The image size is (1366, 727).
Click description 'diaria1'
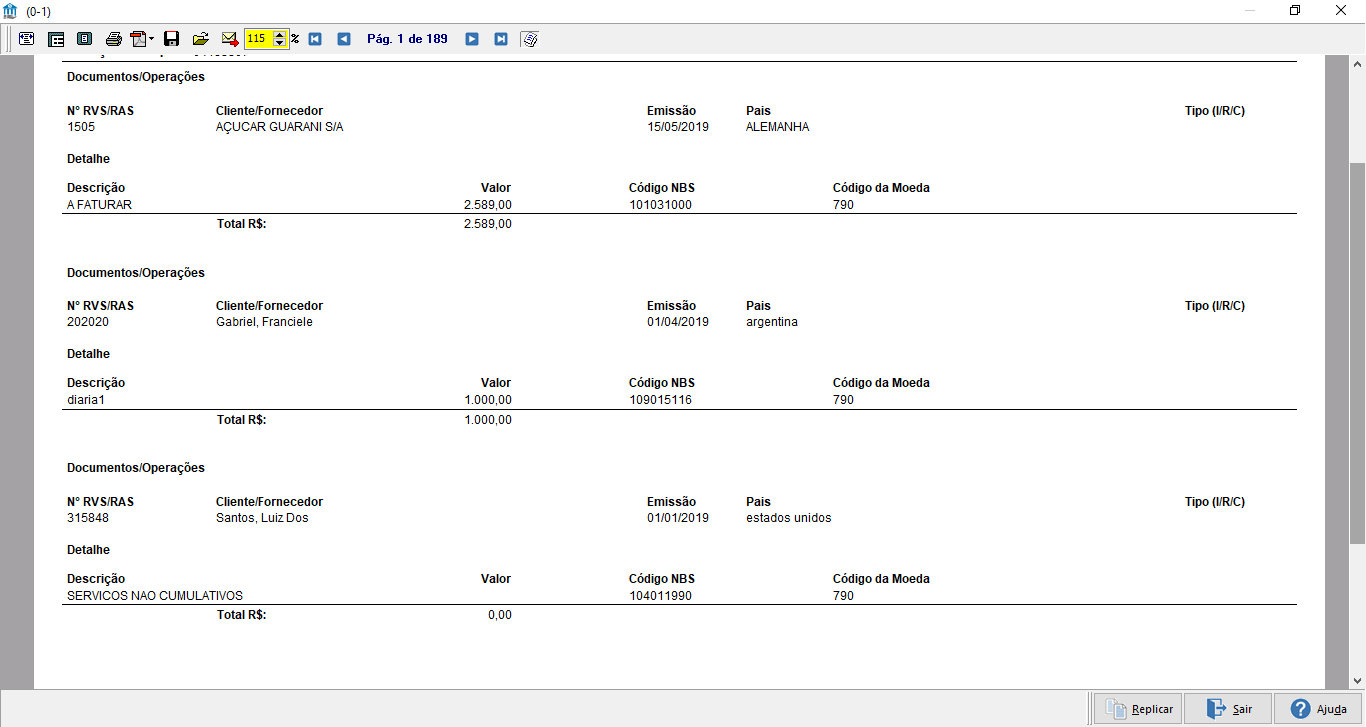click(x=86, y=400)
